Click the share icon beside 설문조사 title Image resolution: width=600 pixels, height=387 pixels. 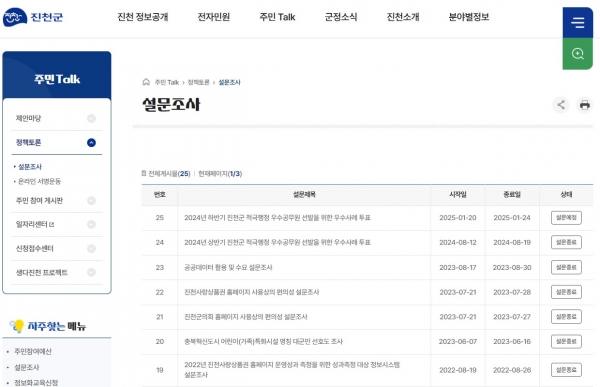[561, 105]
